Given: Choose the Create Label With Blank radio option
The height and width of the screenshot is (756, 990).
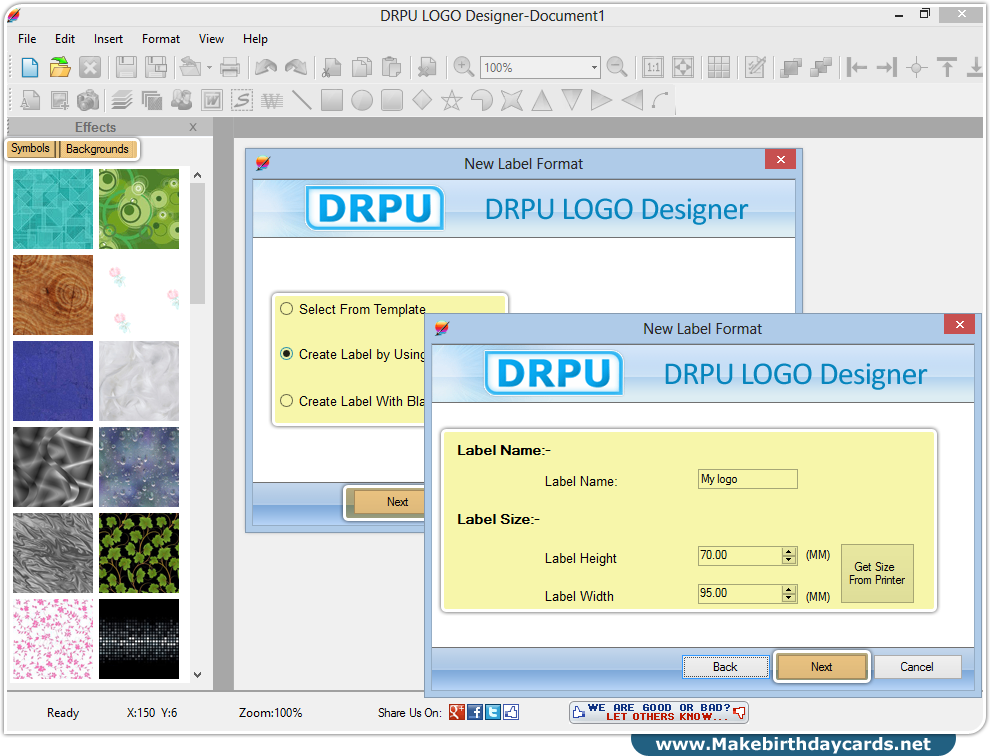Looking at the screenshot, I should tap(287, 400).
